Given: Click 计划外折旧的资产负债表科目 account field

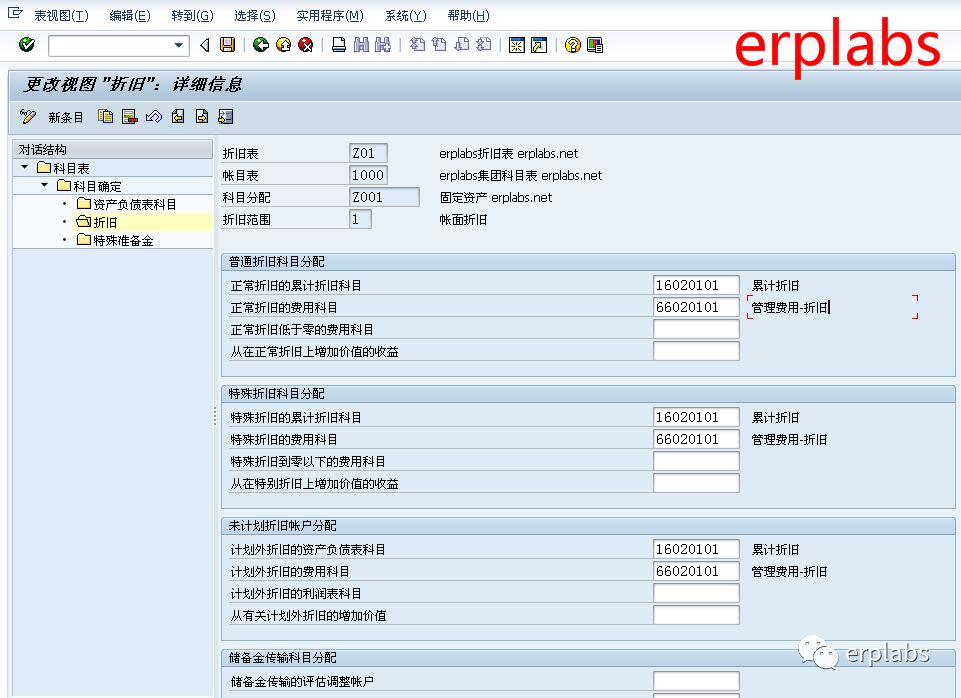Looking at the screenshot, I should click(696, 549).
